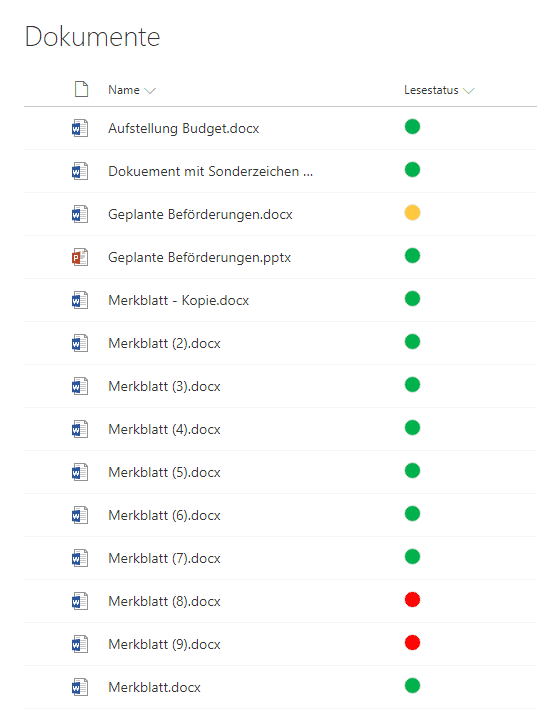Open Geplante Beförderungen.pptx file link
Screen dimensions: 537x710
coord(199,258)
